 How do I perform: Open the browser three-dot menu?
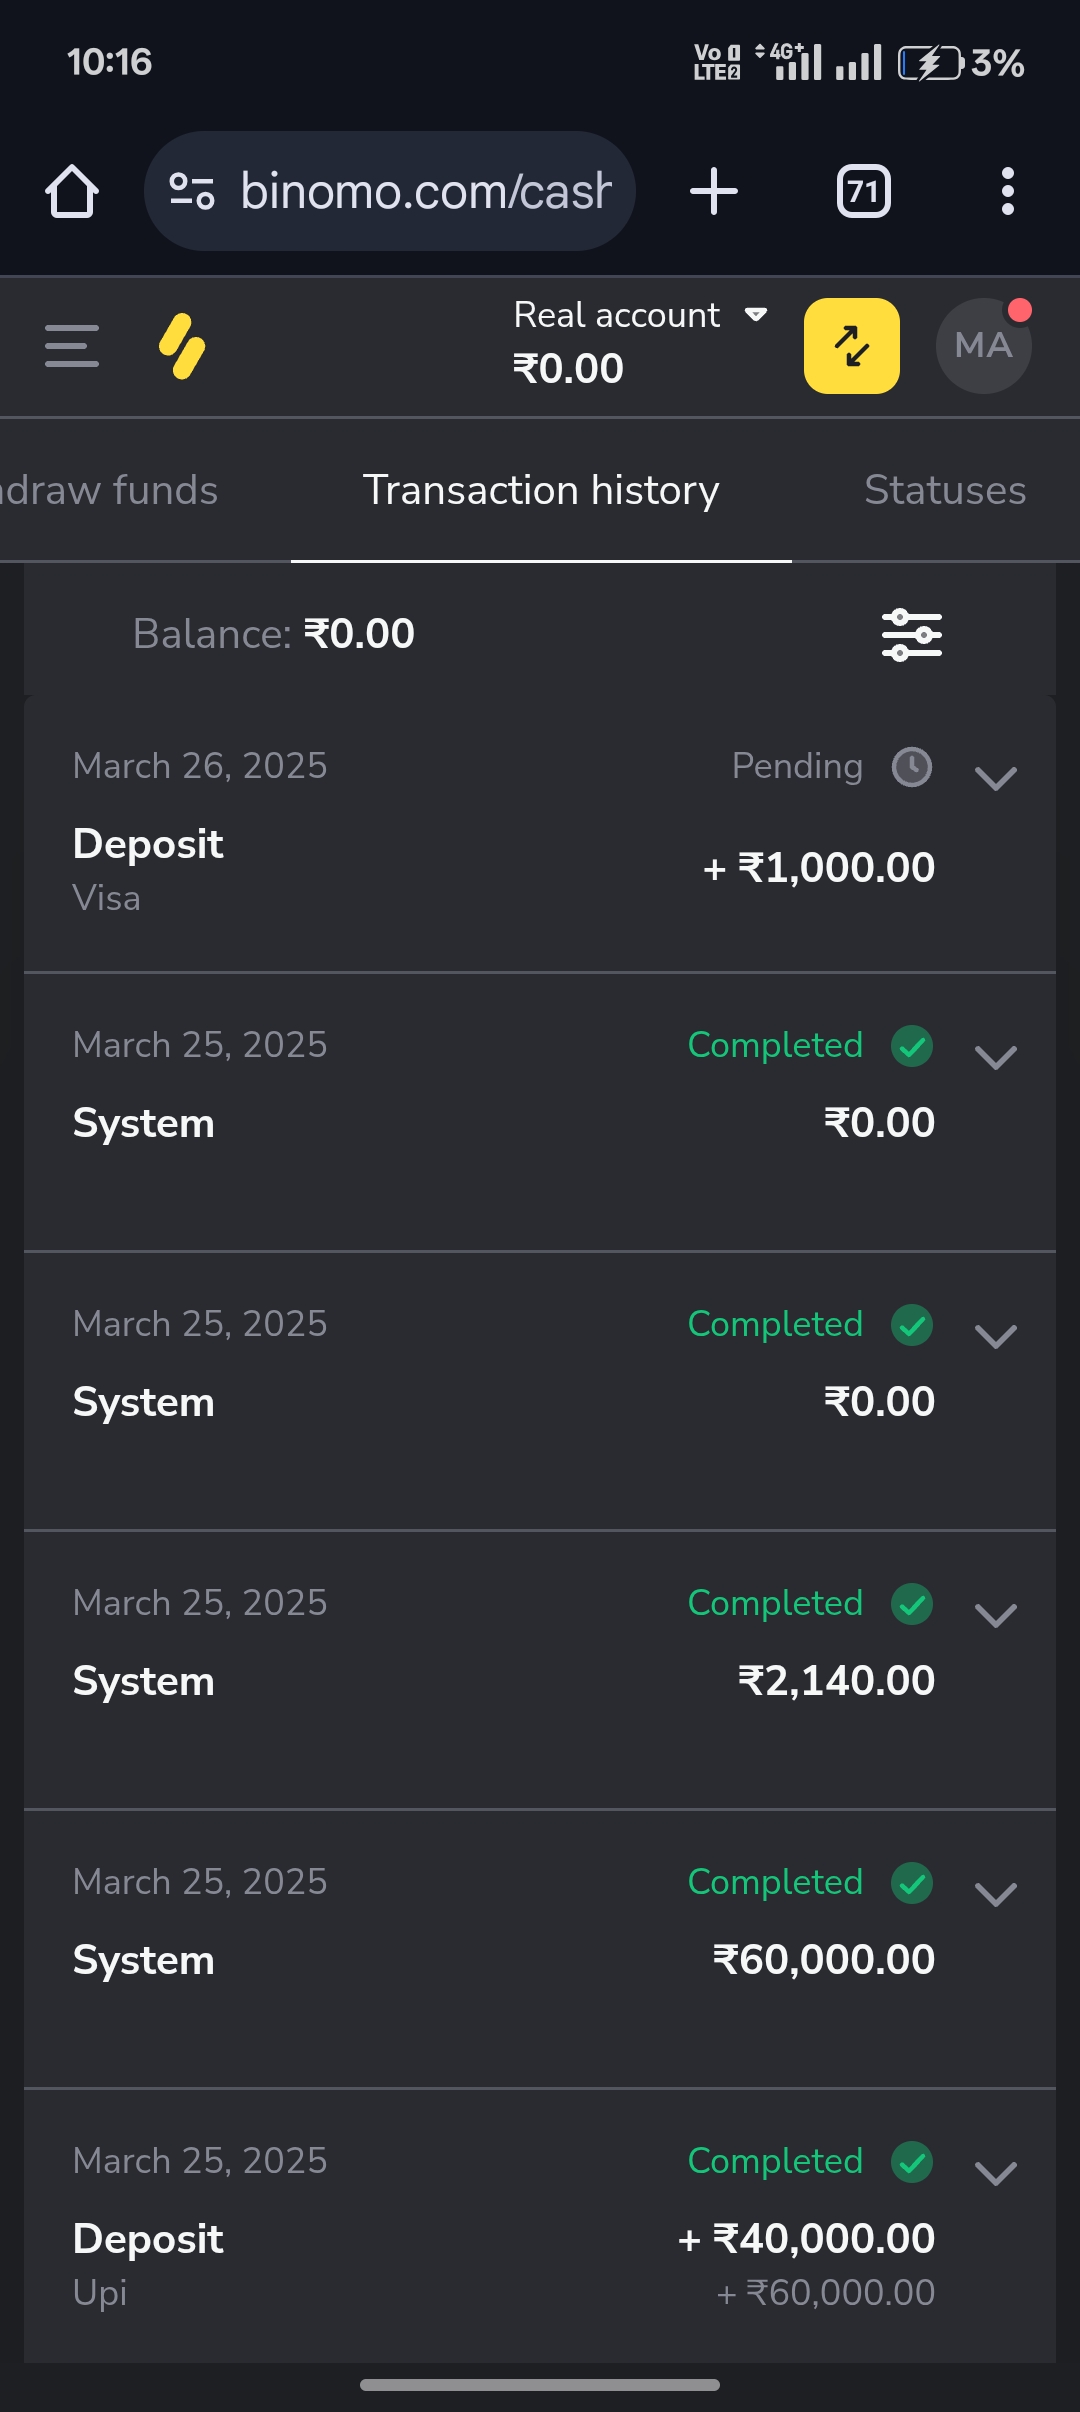(x=1007, y=191)
